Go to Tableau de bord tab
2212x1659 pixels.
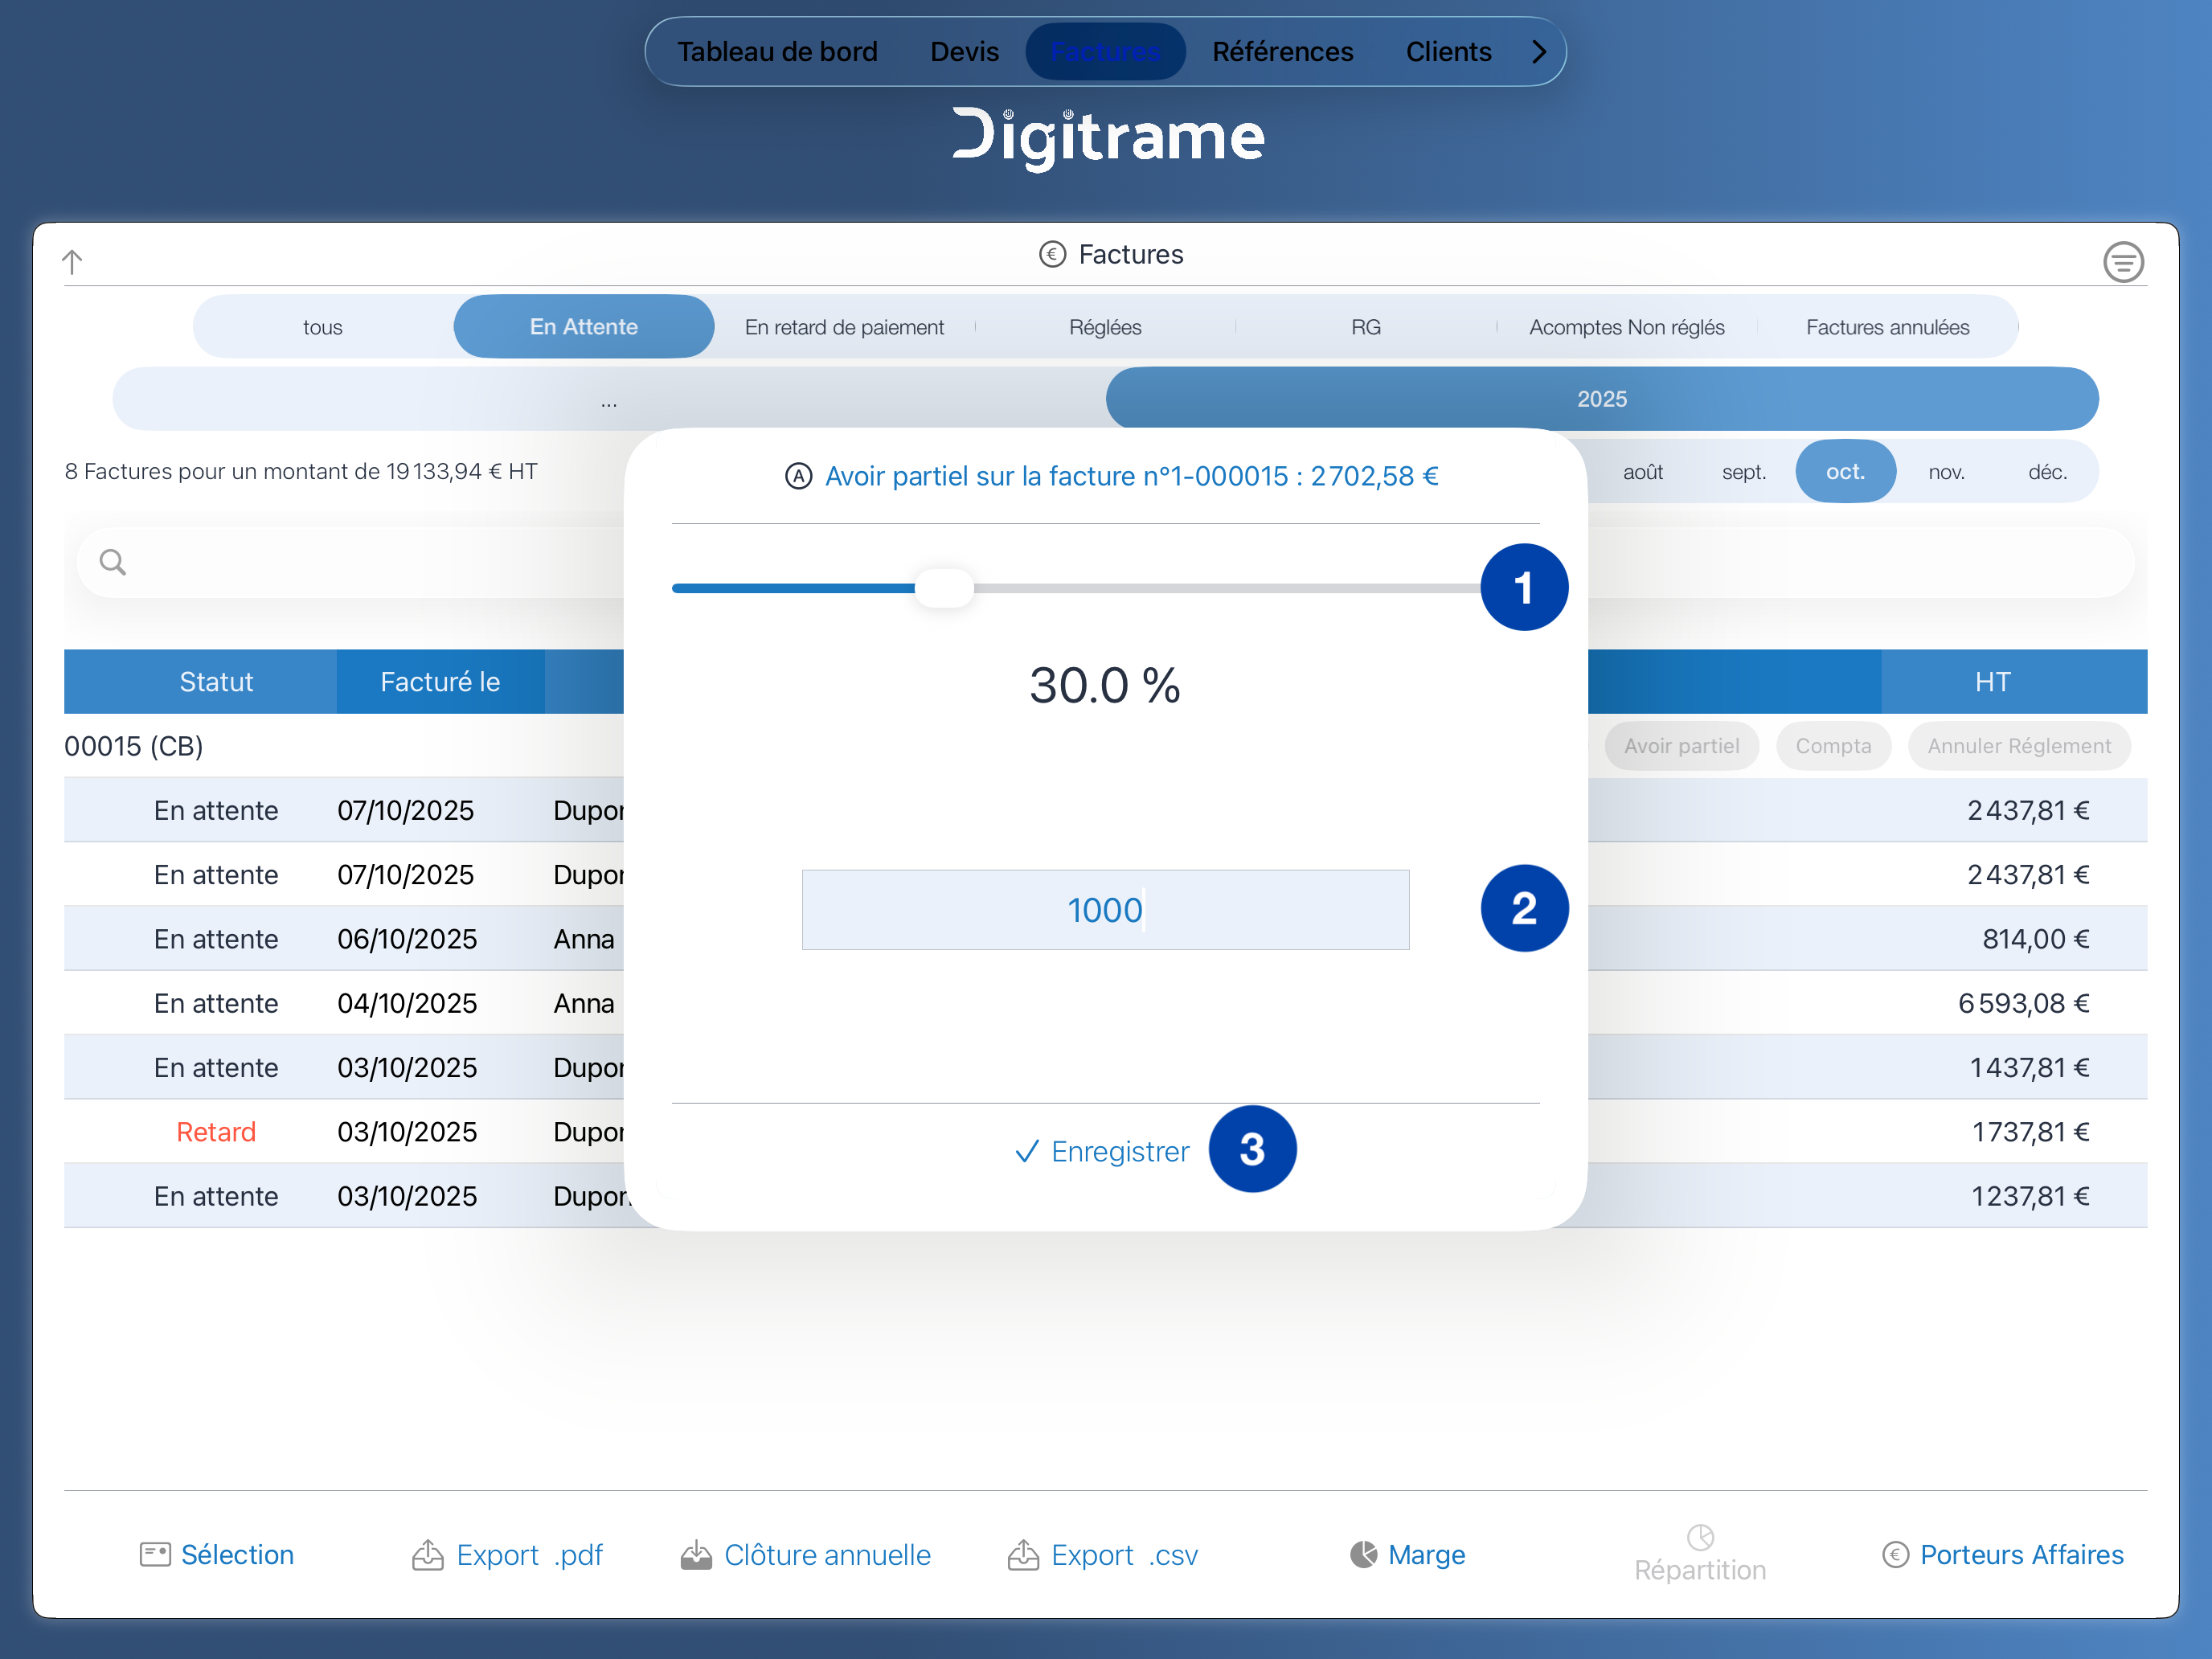[777, 52]
